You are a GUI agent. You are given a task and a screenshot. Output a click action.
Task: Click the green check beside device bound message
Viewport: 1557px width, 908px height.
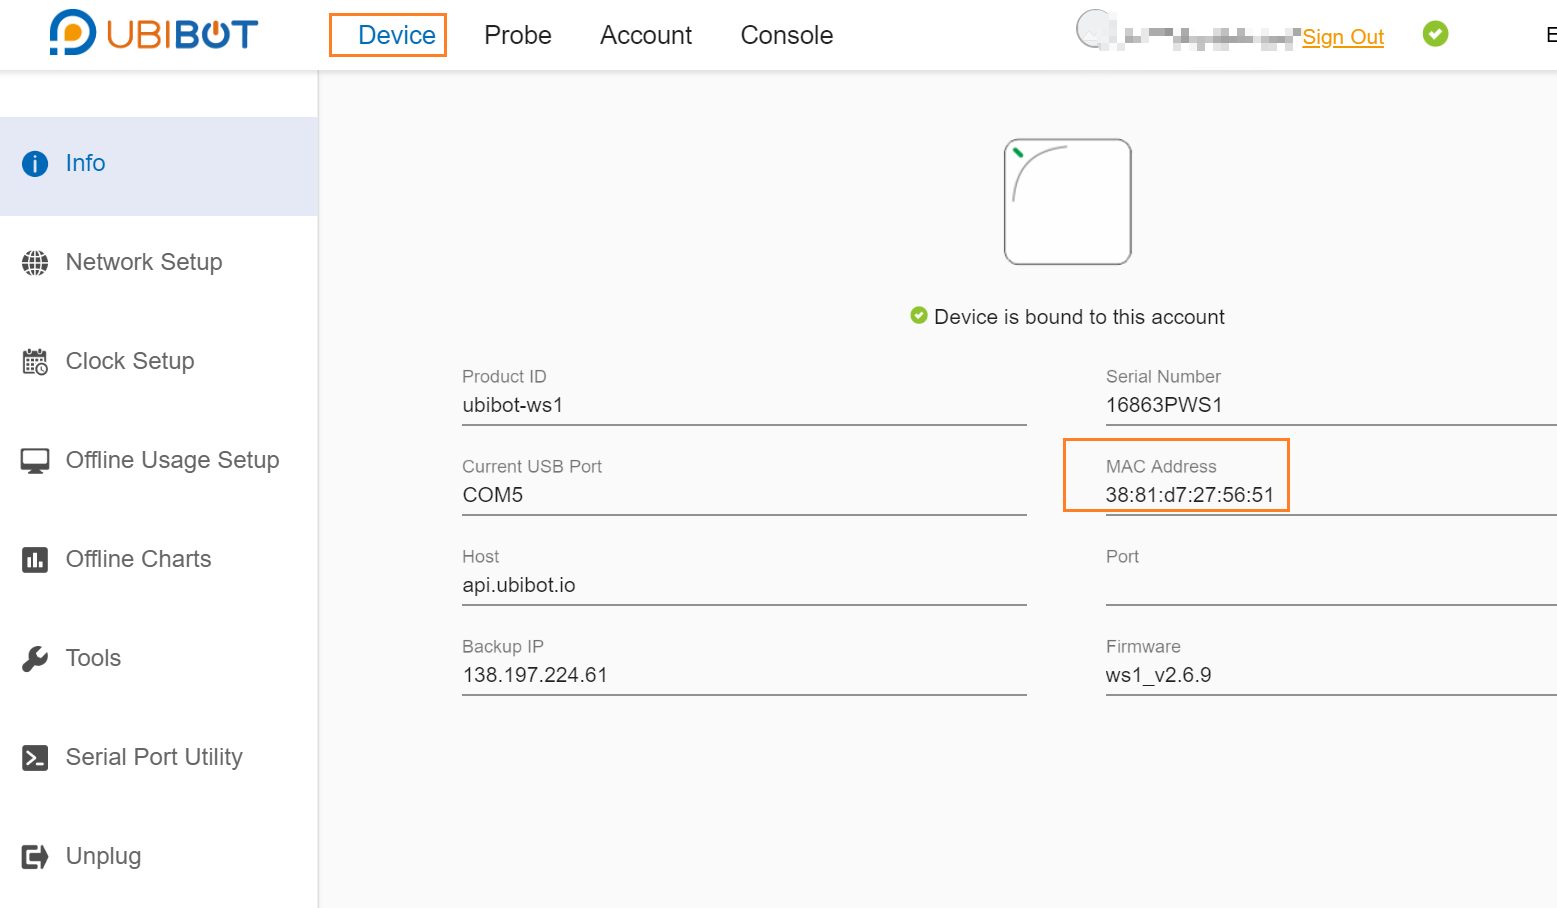coord(919,316)
